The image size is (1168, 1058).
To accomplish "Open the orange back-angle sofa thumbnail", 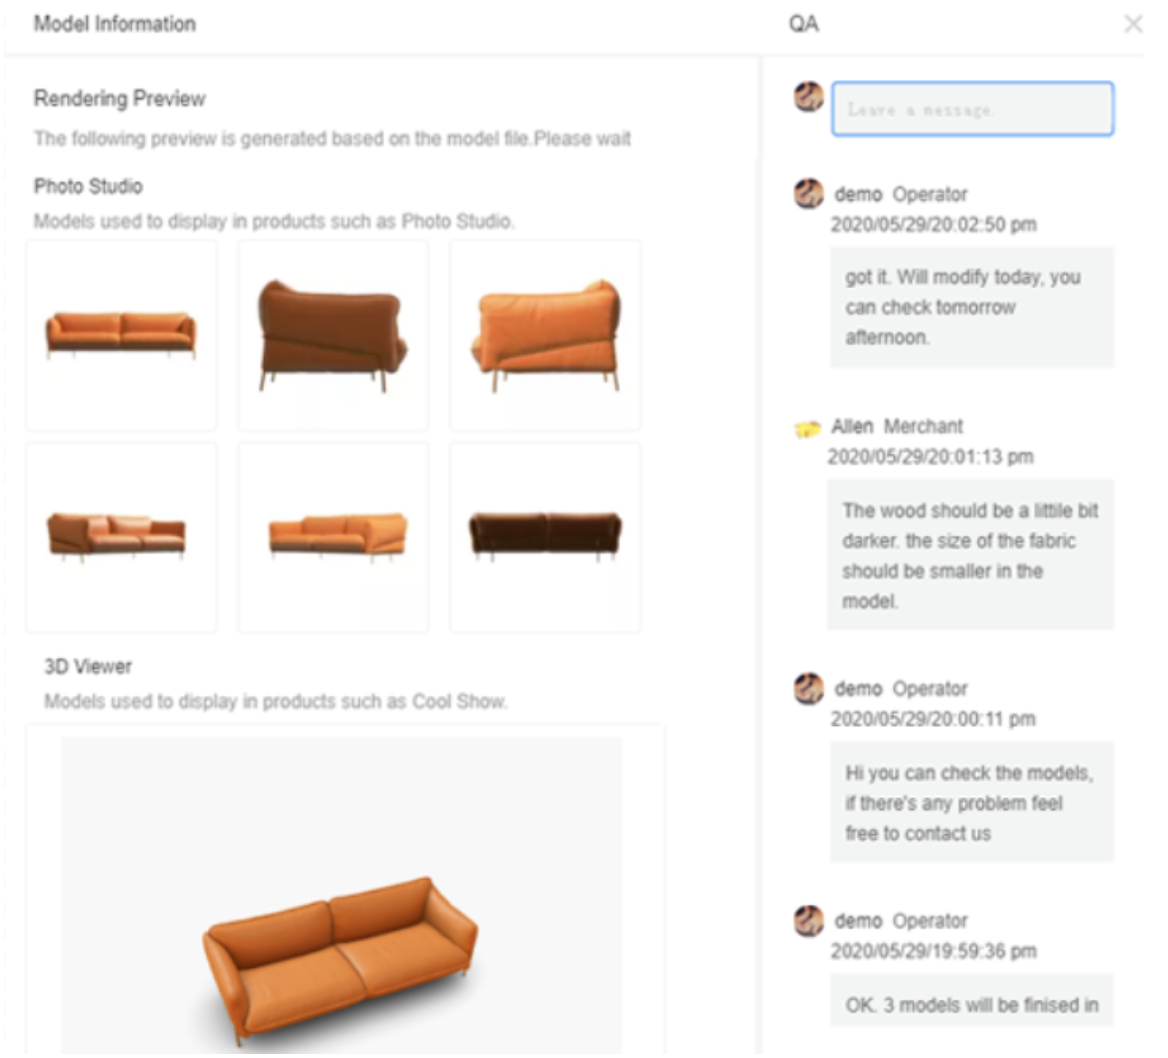I will pyautogui.click(x=545, y=335).
